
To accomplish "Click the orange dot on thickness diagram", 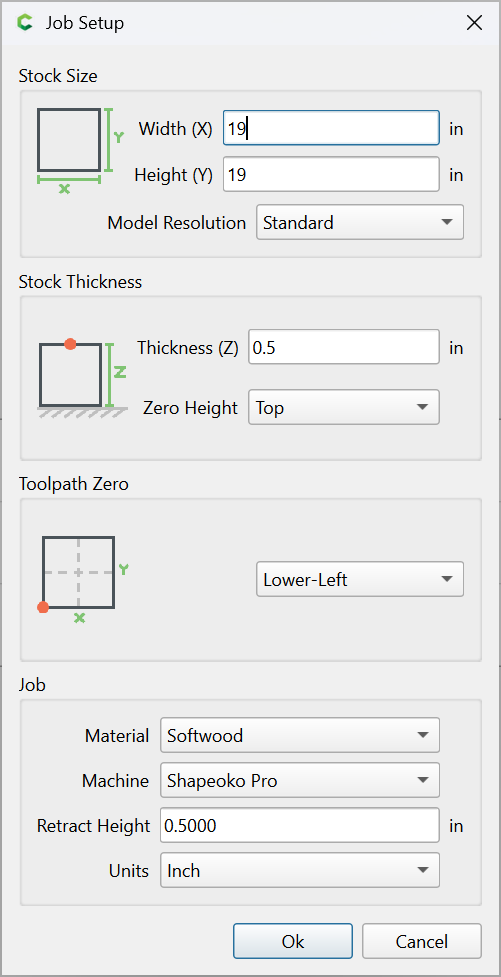I will (x=70, y=344).
